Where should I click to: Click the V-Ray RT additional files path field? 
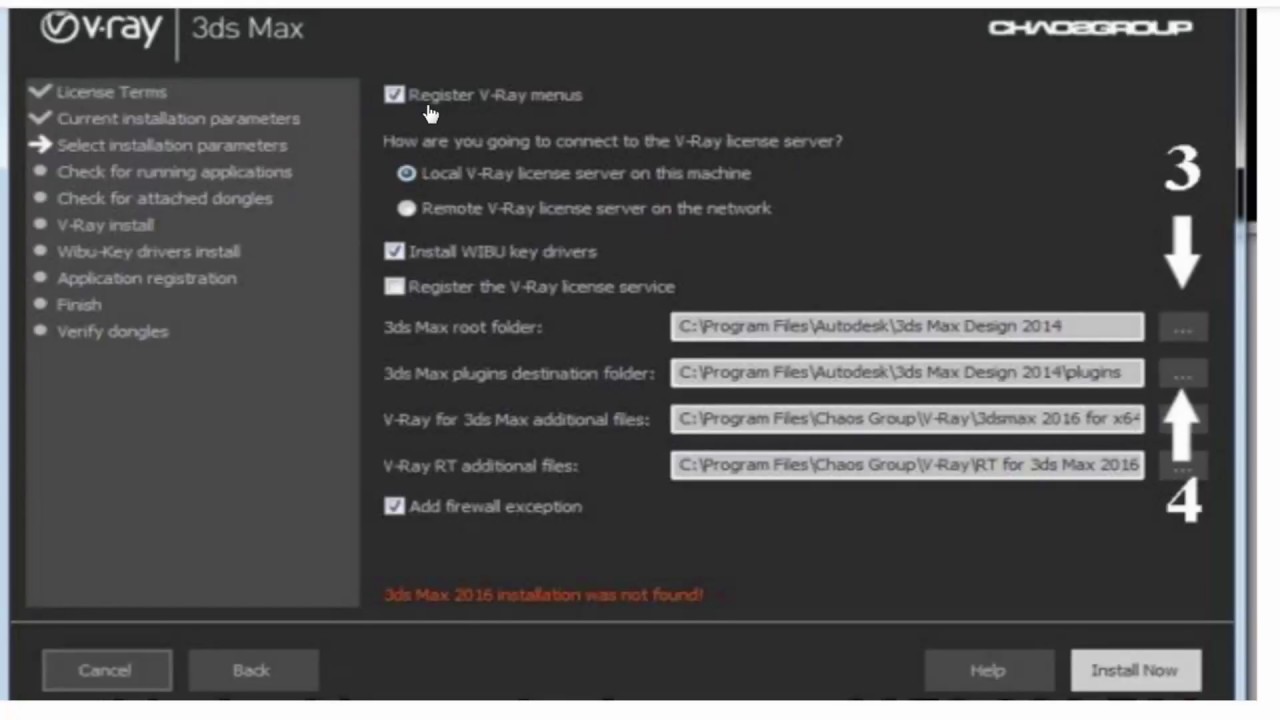[907, 465]
